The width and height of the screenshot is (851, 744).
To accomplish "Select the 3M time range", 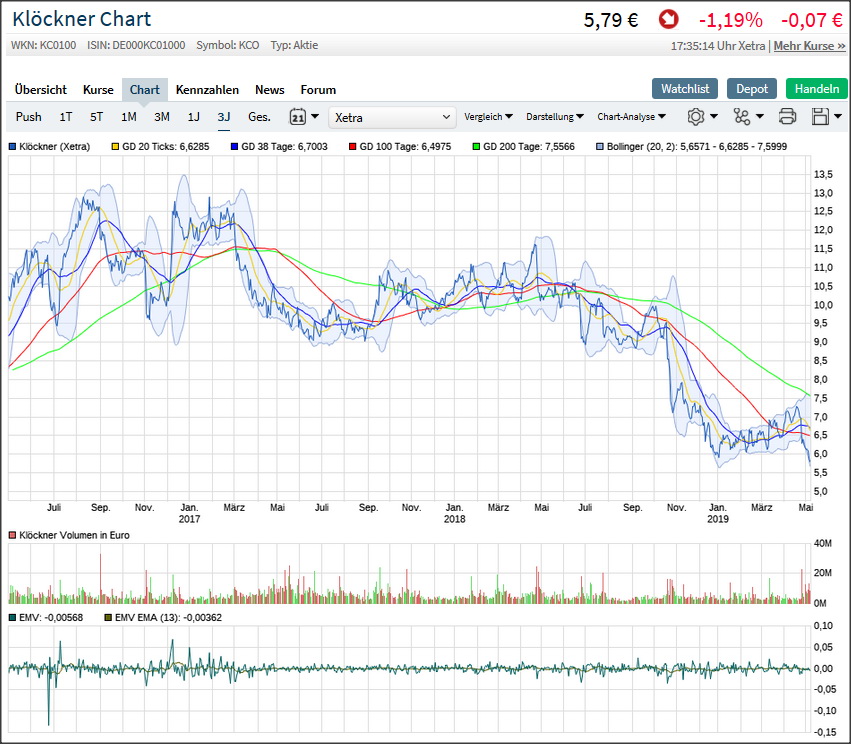I will (x=162, y=117).
